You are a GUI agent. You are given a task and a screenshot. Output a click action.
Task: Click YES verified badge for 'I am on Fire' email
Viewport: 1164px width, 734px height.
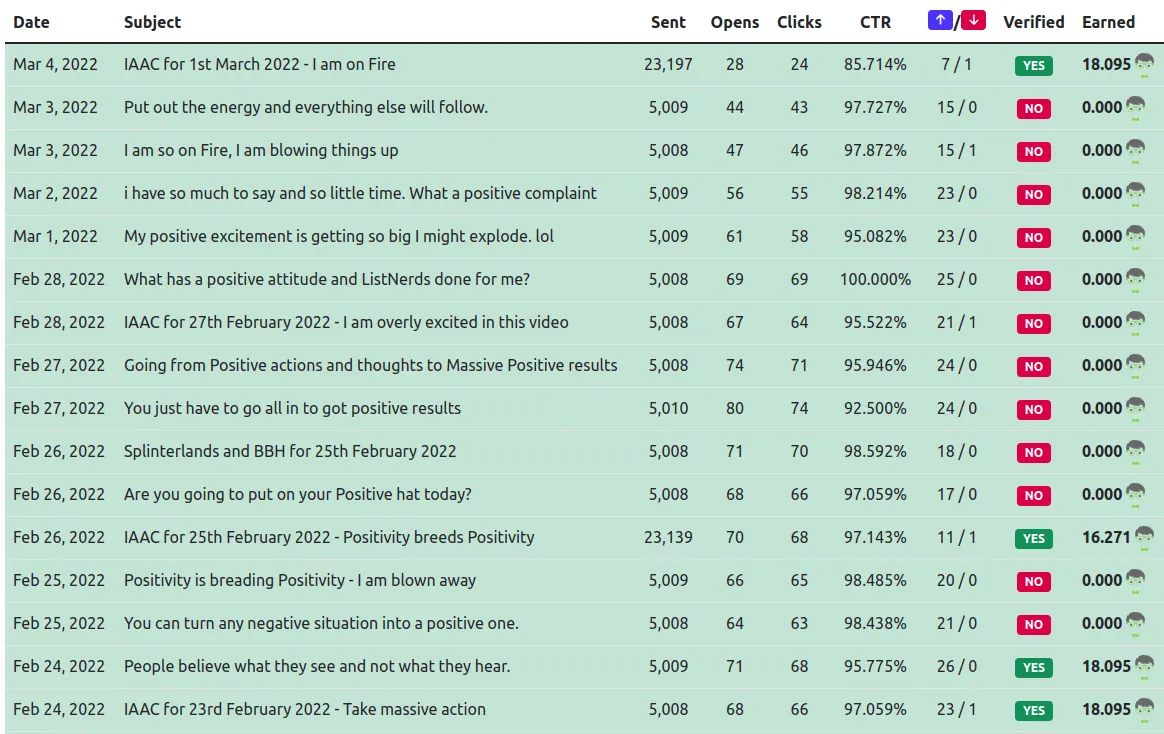coord(1033,66)
